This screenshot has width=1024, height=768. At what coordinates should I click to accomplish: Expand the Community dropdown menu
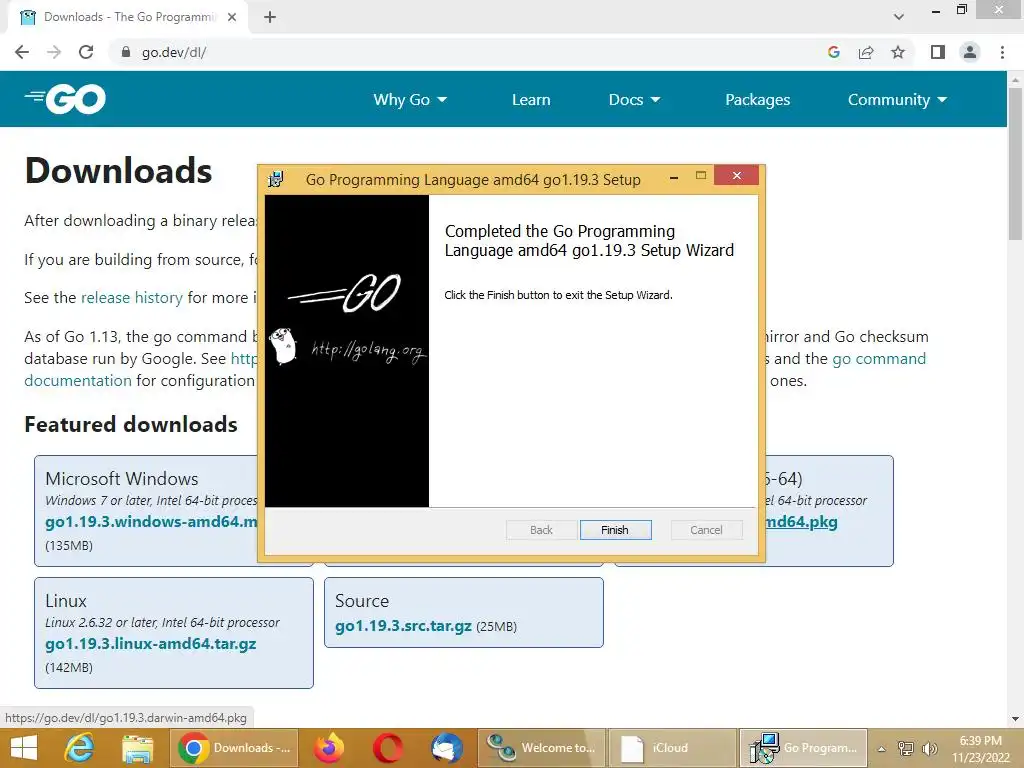(x=897, y=100)
